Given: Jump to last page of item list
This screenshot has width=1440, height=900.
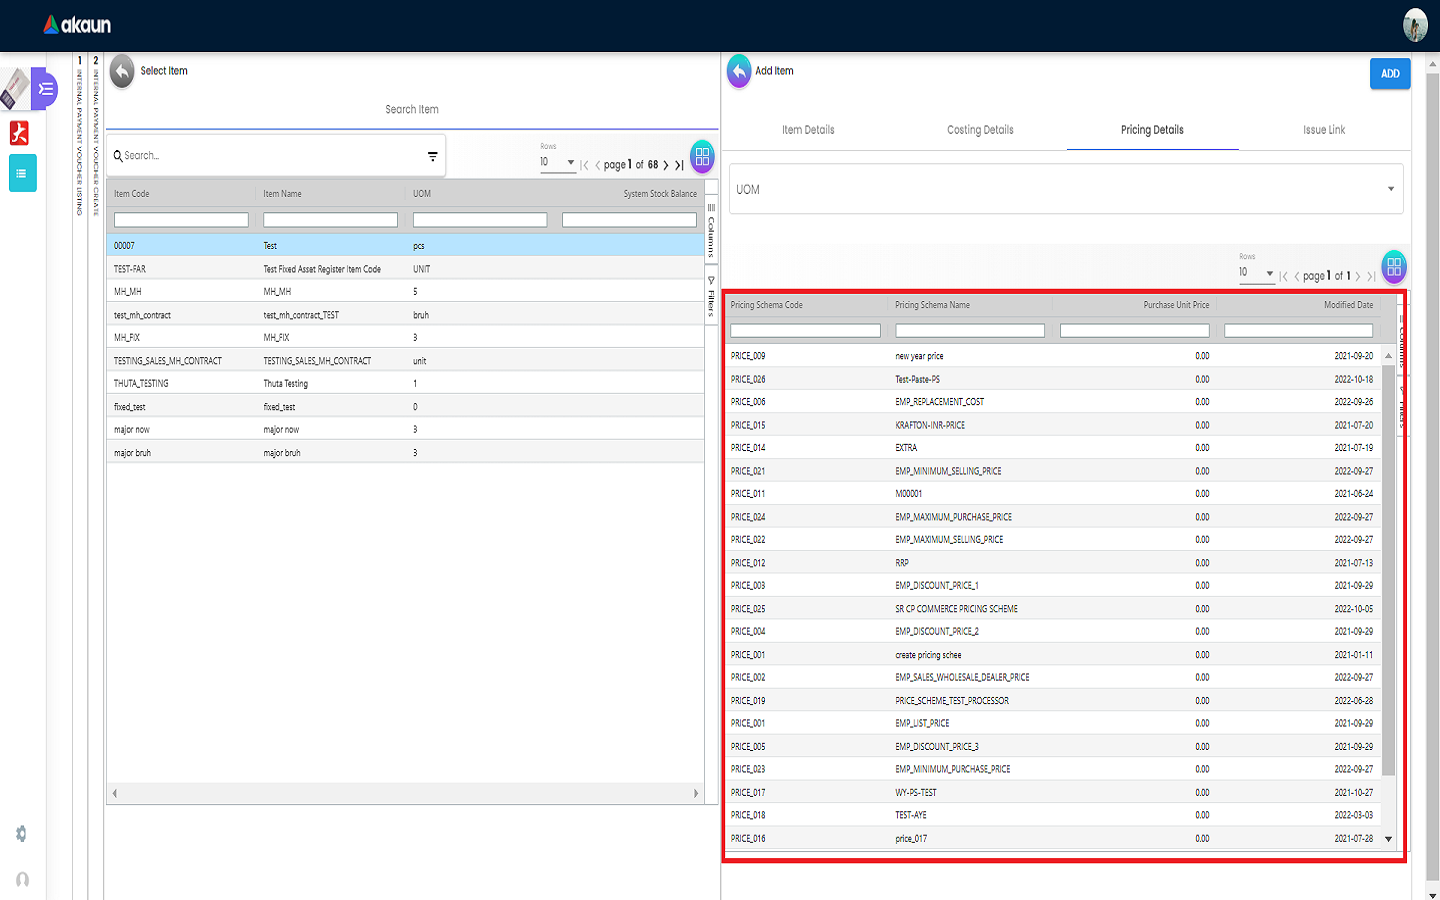Looking at the screenshot, I should [680, 165].
